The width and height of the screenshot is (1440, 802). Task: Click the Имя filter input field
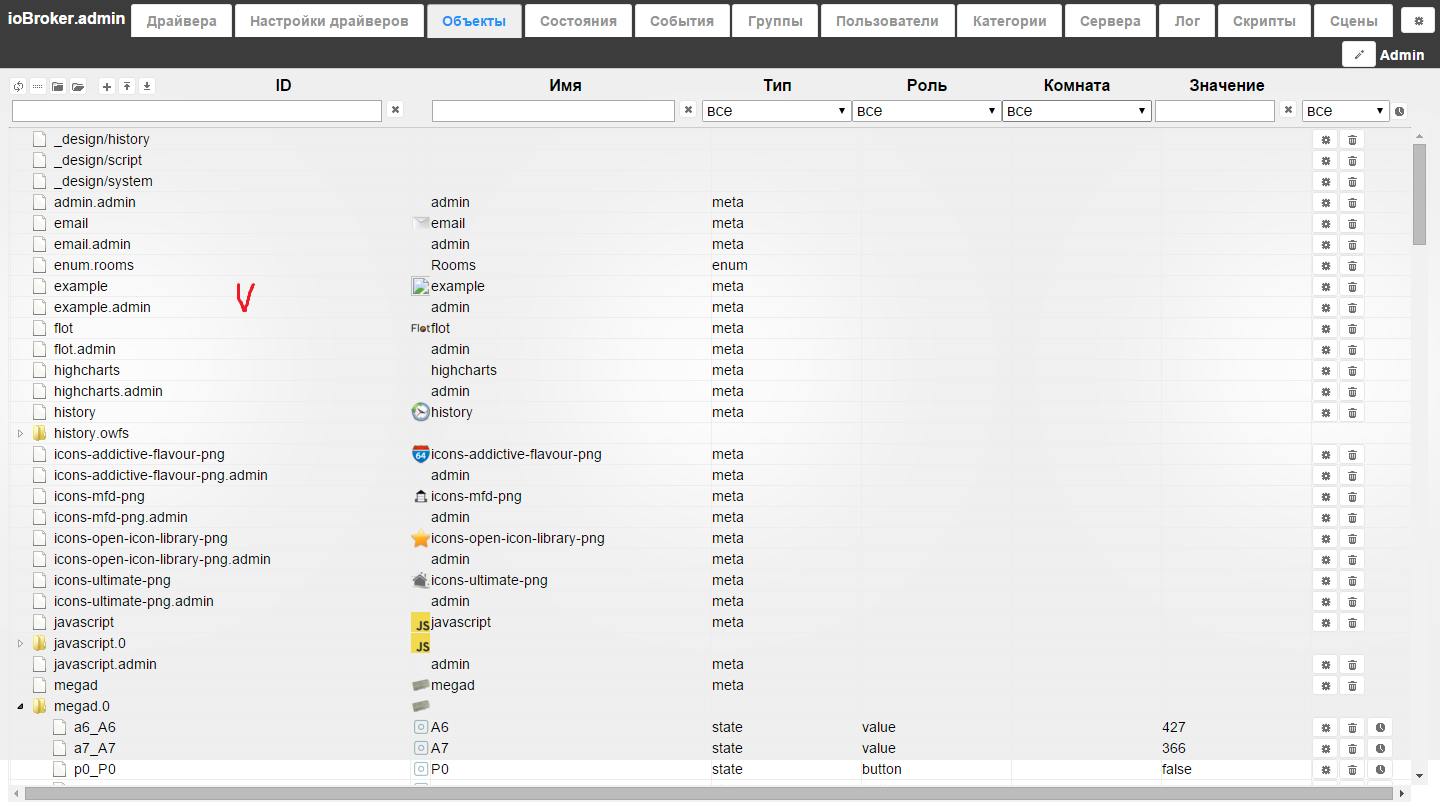pyautogui.click(x=553, y=111)
